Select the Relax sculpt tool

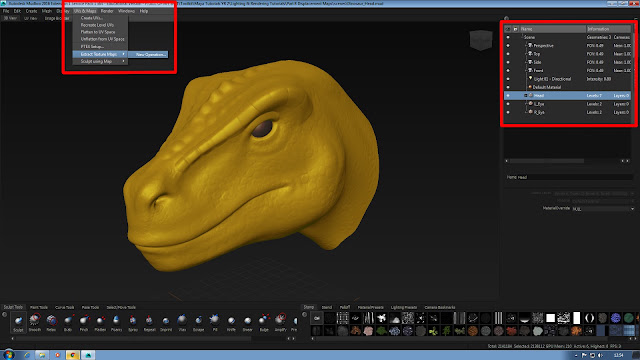pyautogui.click(x=51, y=320)
